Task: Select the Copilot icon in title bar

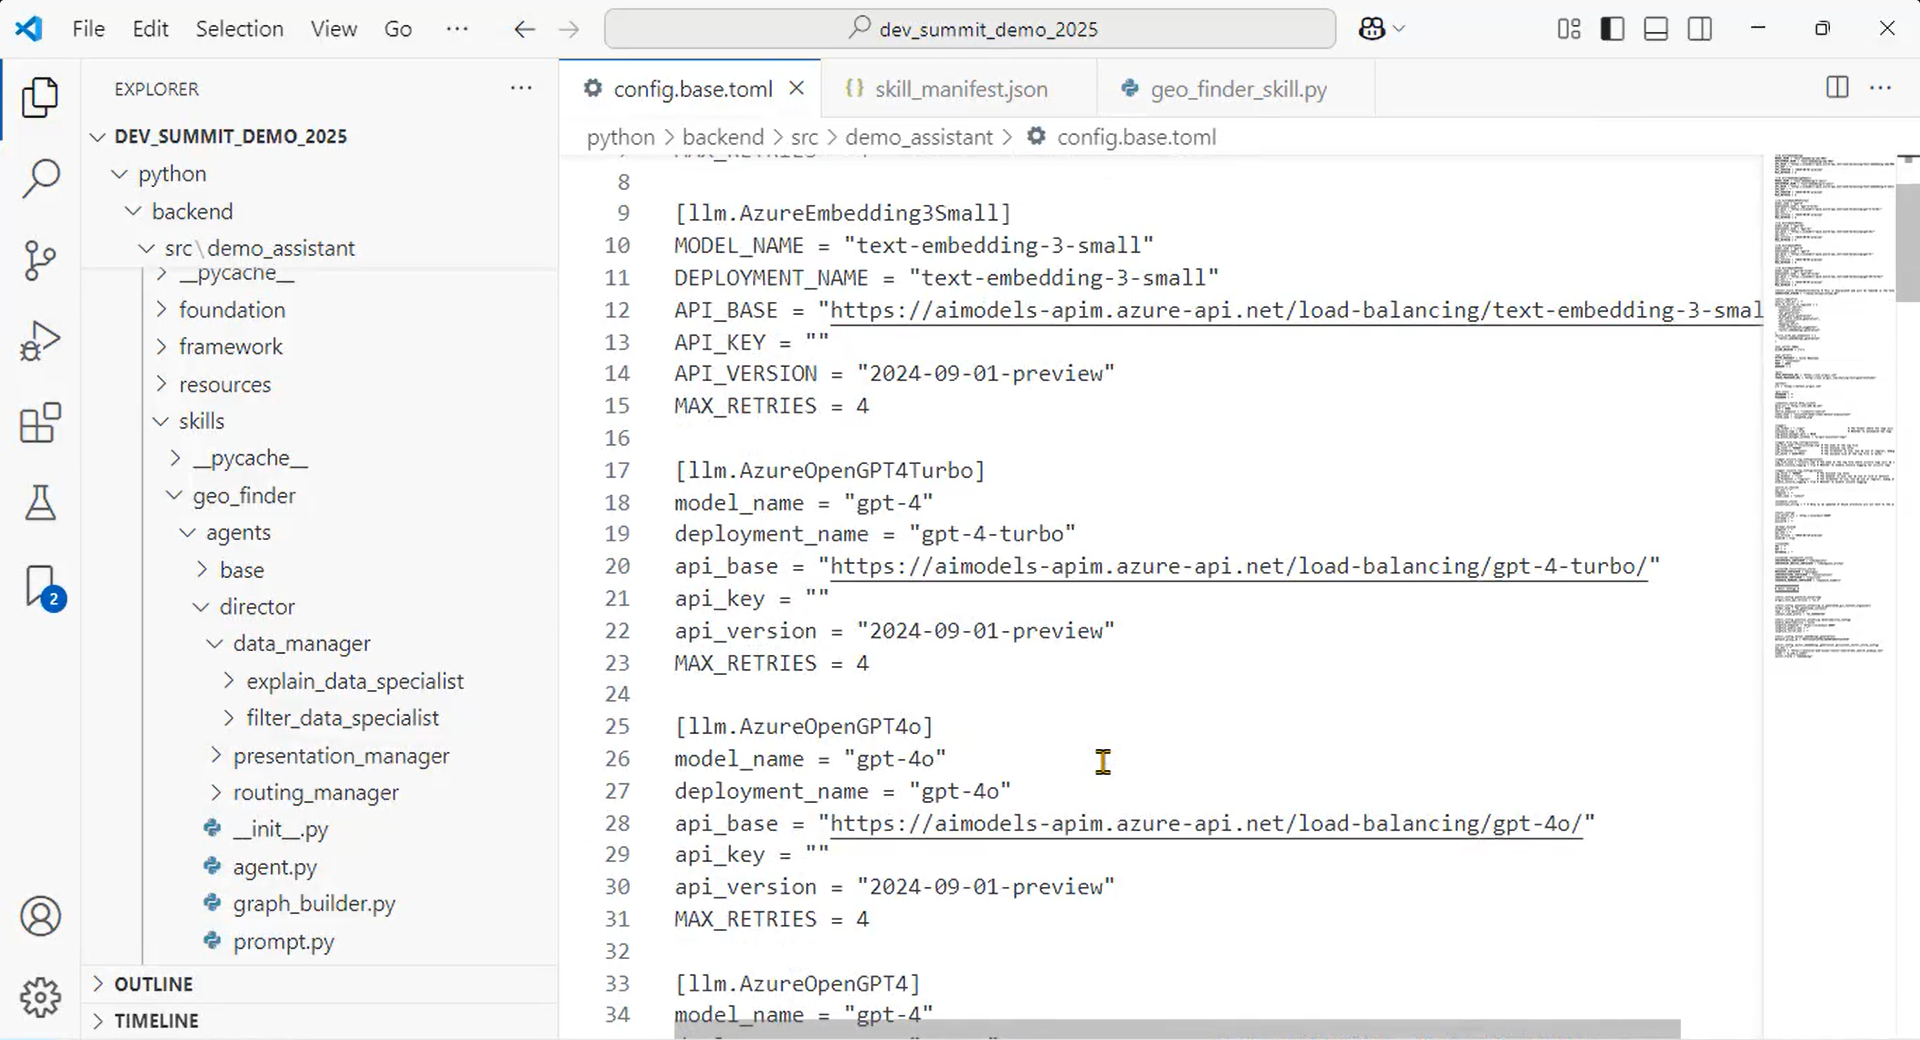Action: tap(1370, 28)
